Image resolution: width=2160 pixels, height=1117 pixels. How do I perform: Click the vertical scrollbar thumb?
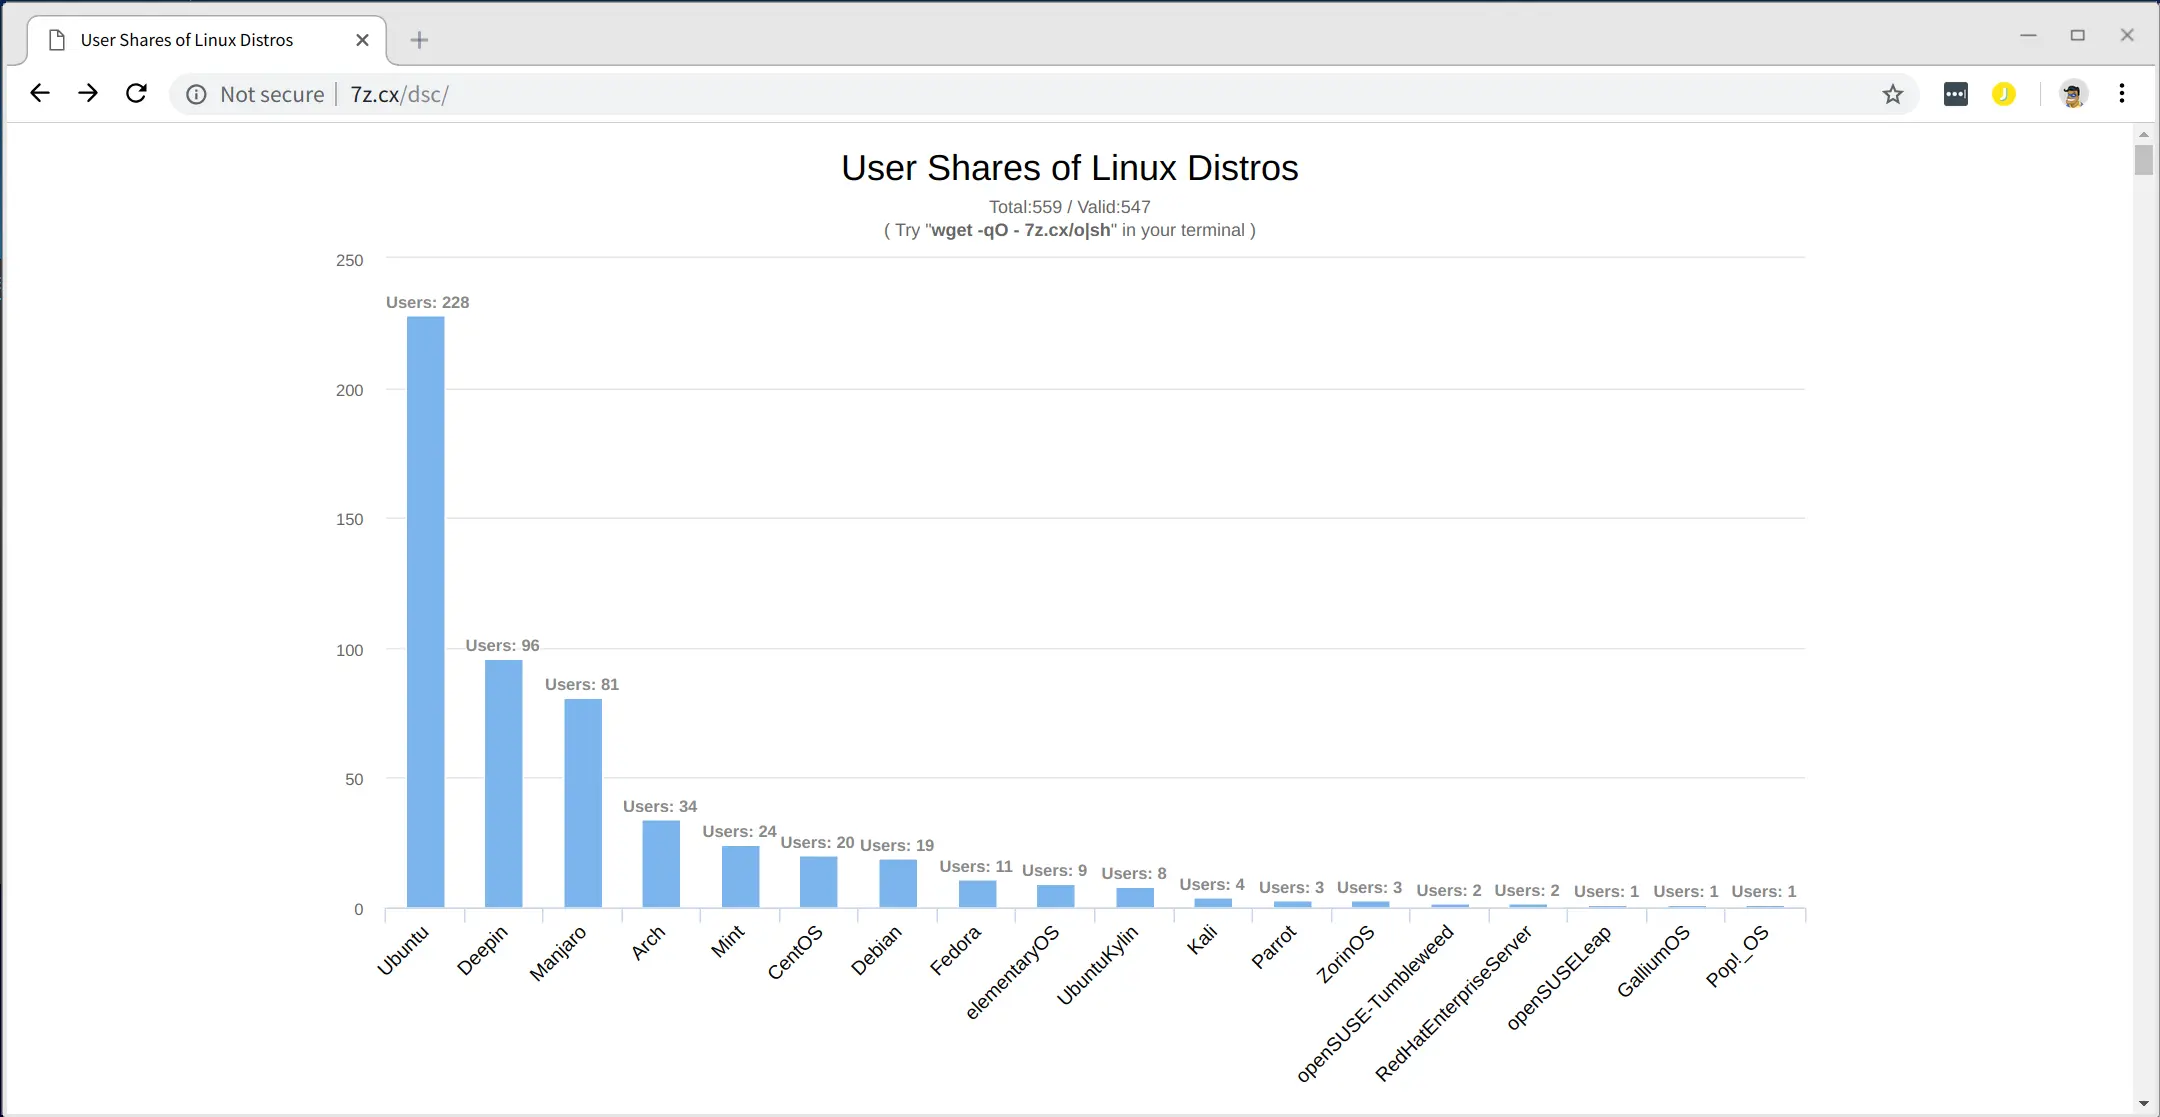pos(2143,160)
